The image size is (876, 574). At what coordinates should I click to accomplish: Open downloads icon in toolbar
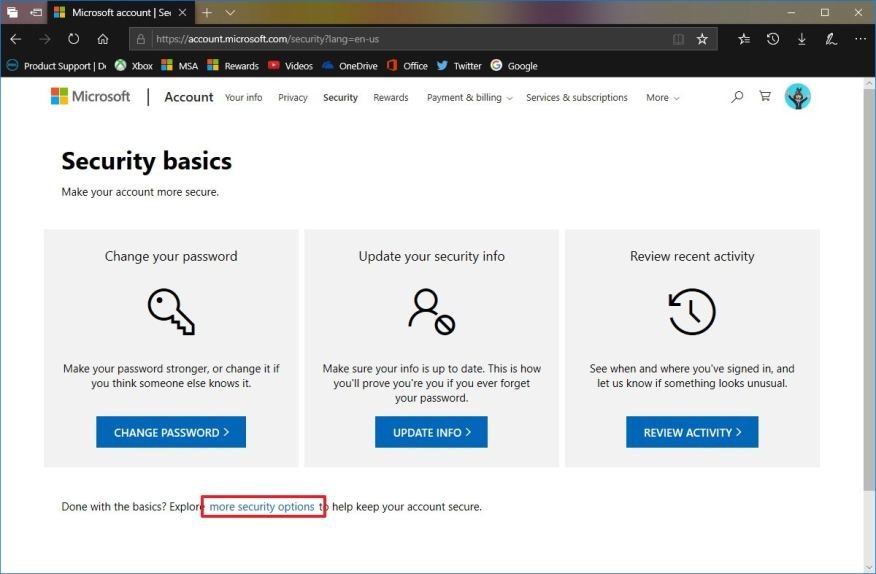[x=802, y=39]
